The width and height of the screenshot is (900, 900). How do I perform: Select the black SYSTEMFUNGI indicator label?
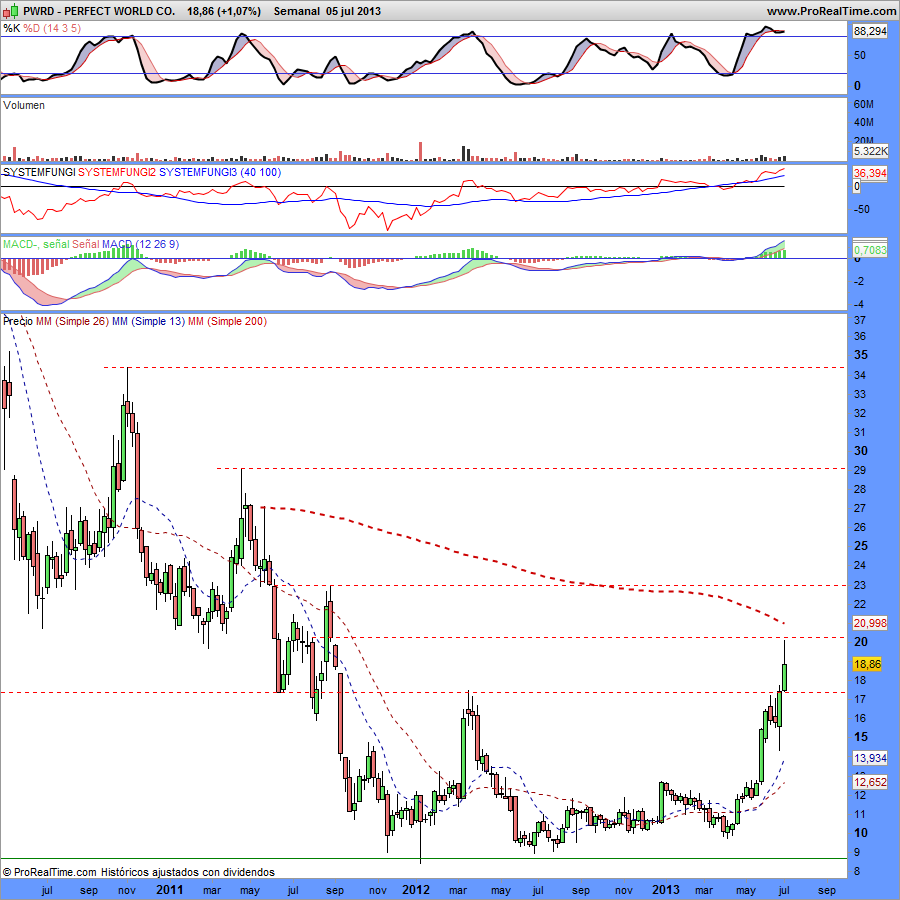click(39, 172)
